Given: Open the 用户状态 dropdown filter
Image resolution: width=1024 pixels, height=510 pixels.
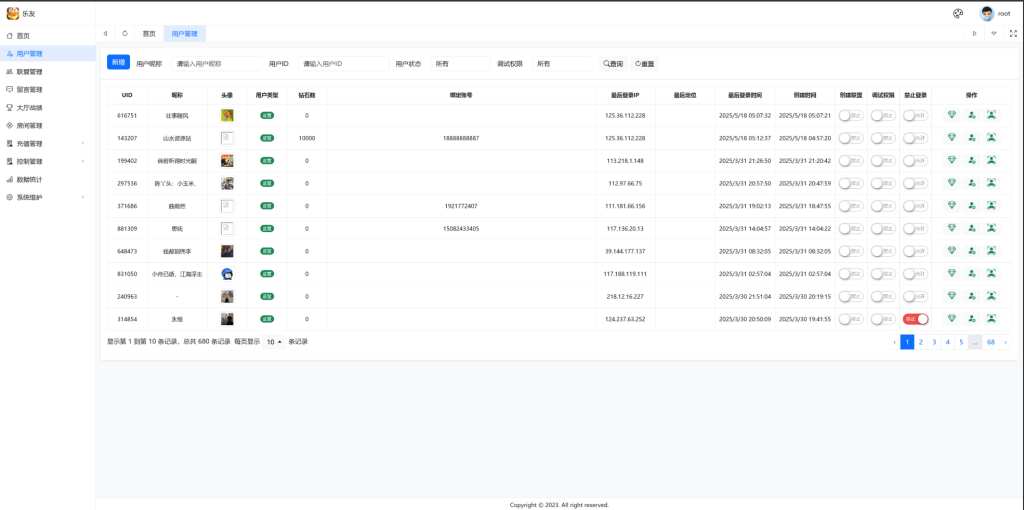Looking at the screenshot, I should (x=460, y=63).
